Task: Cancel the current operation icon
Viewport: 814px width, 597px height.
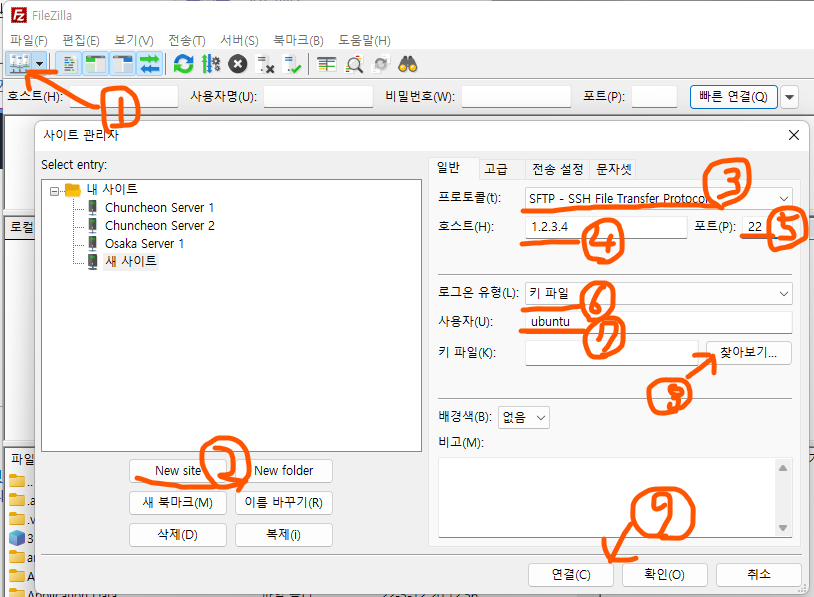Action: pos(238,64)
